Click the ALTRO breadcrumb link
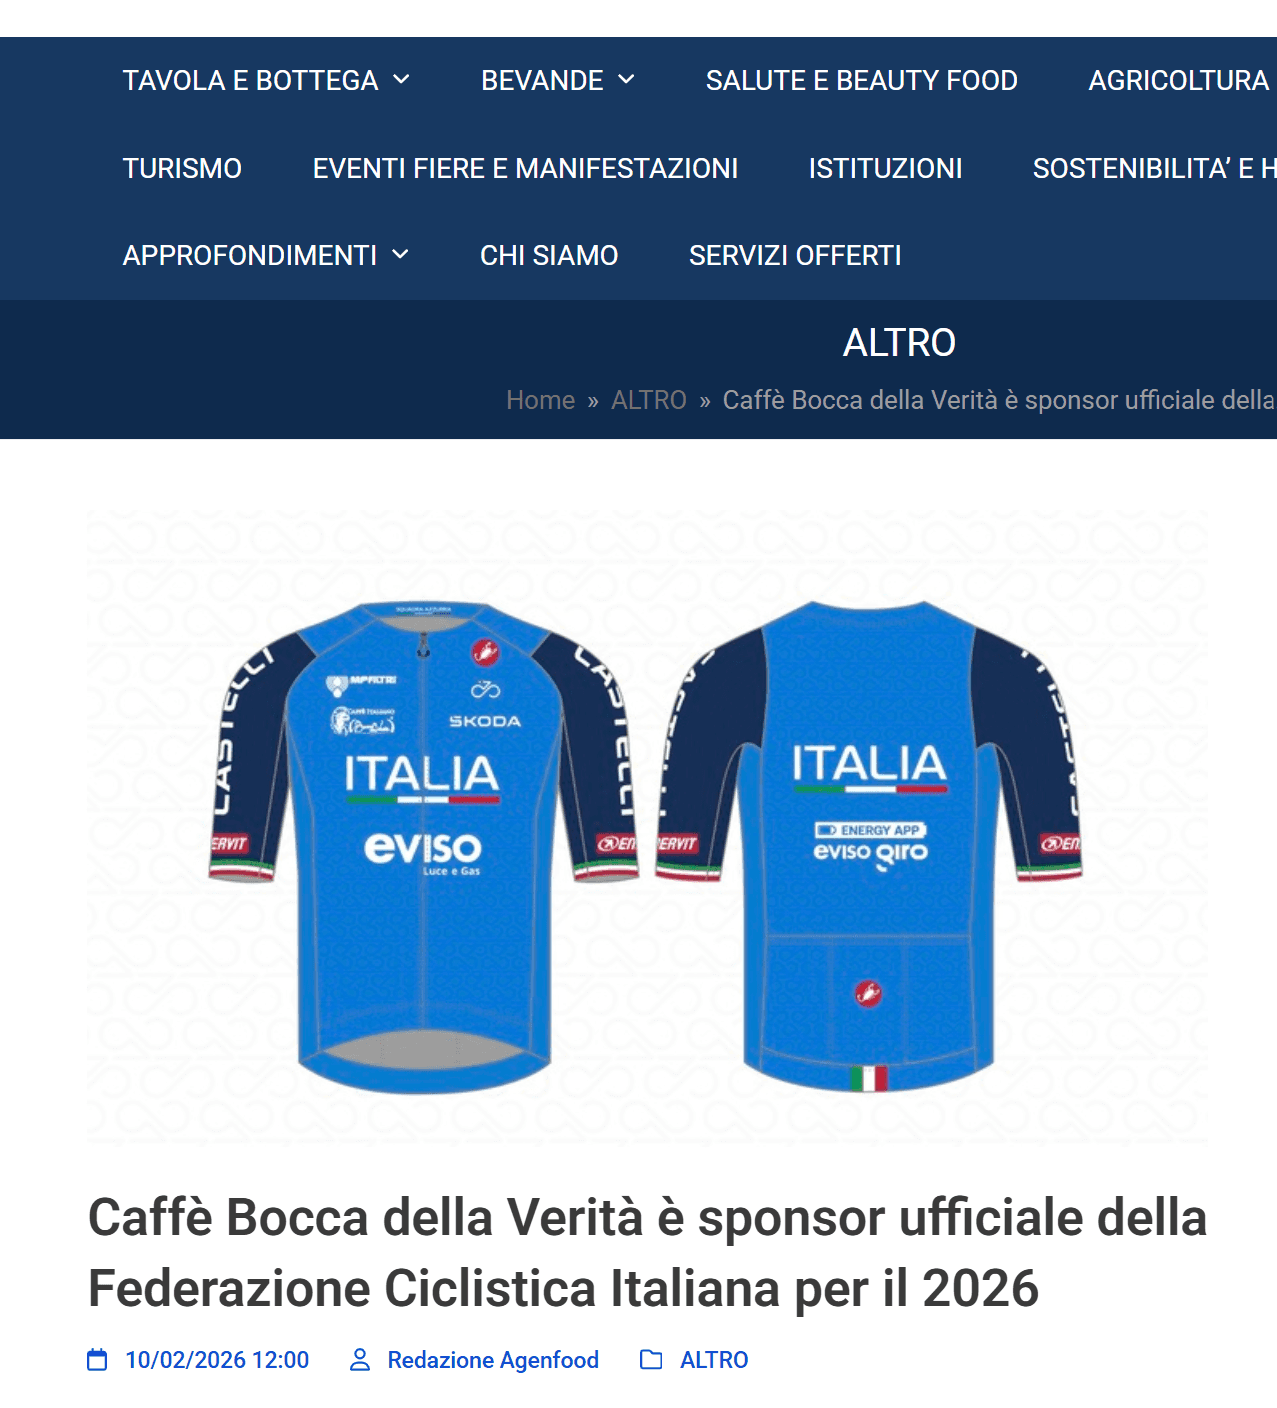1277x1408 pixels. (649, 400)
